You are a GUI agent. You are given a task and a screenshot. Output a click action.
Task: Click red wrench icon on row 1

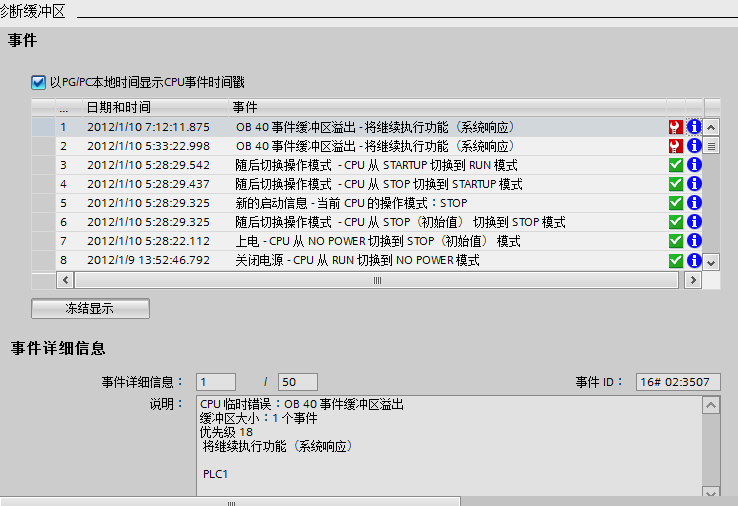(x=675, y=127)
